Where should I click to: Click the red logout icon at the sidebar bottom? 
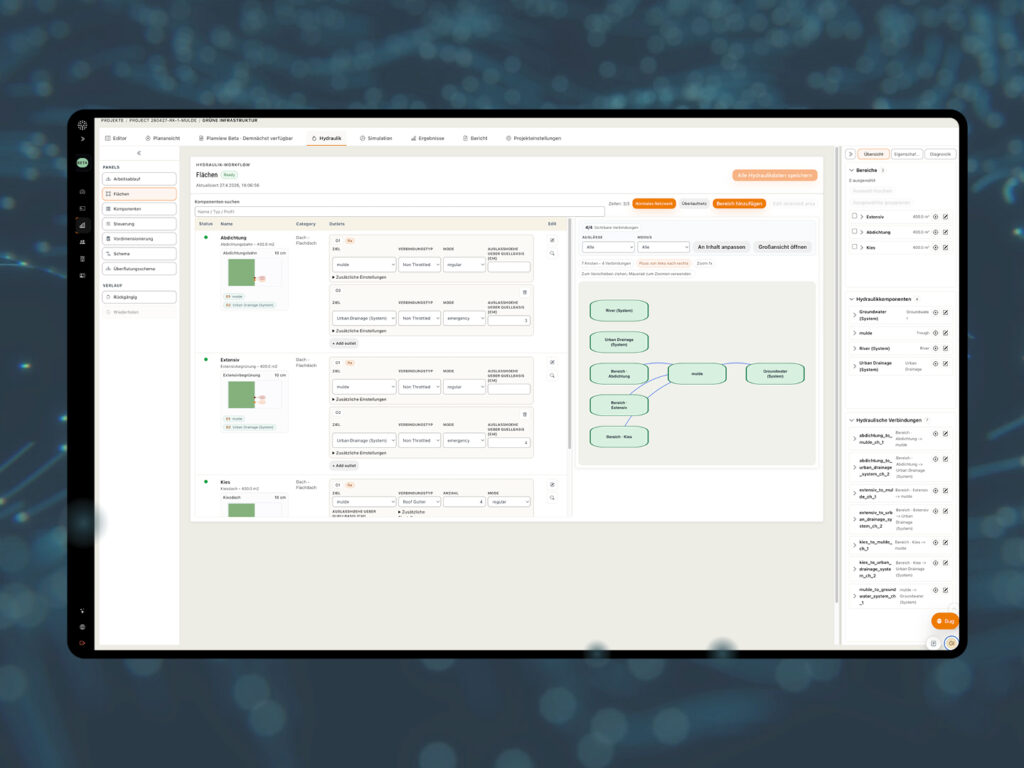click(x=82, y=643)
